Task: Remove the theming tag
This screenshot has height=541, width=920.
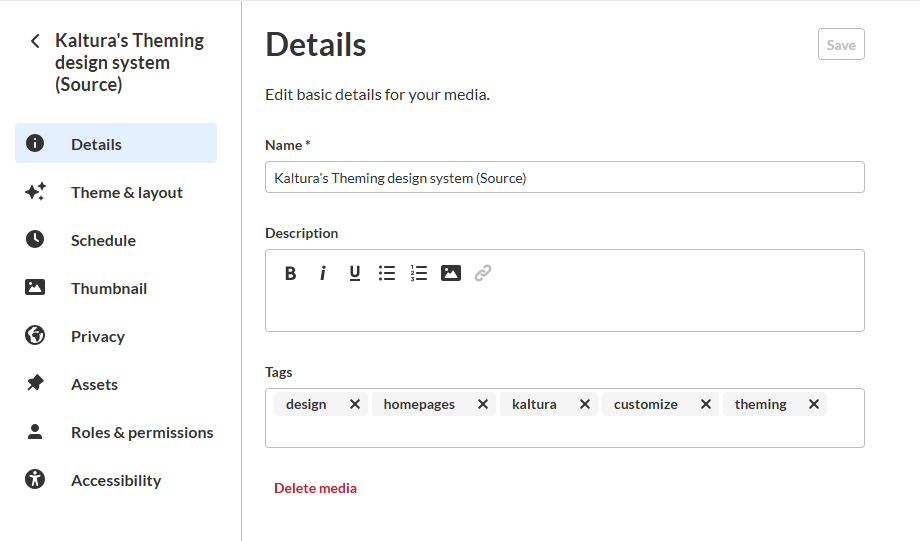Action: pyautogui.click(x=814, y=404)
